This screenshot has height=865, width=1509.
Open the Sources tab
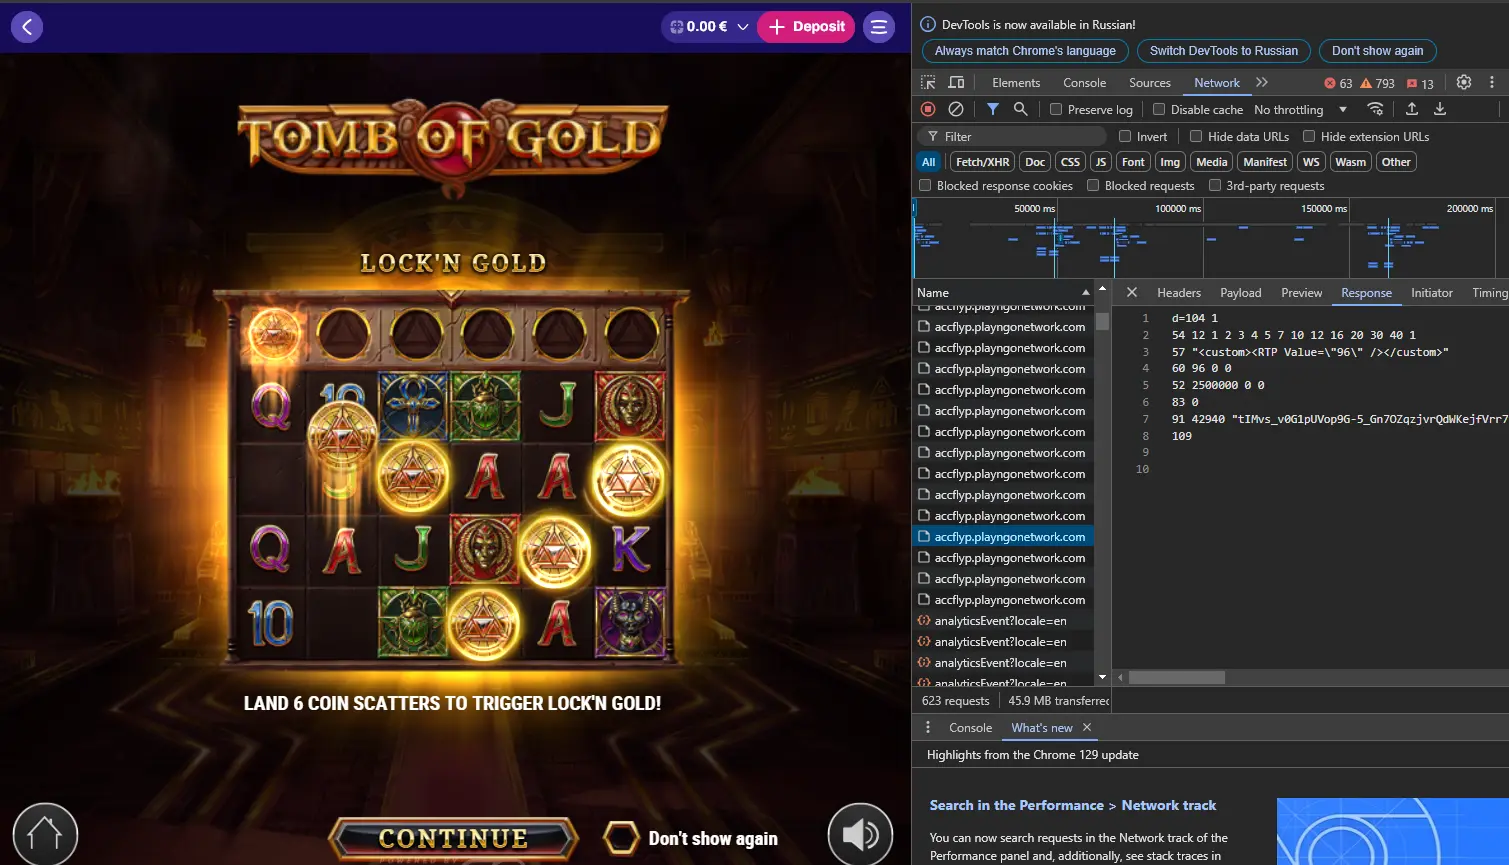coord(1149,83)
